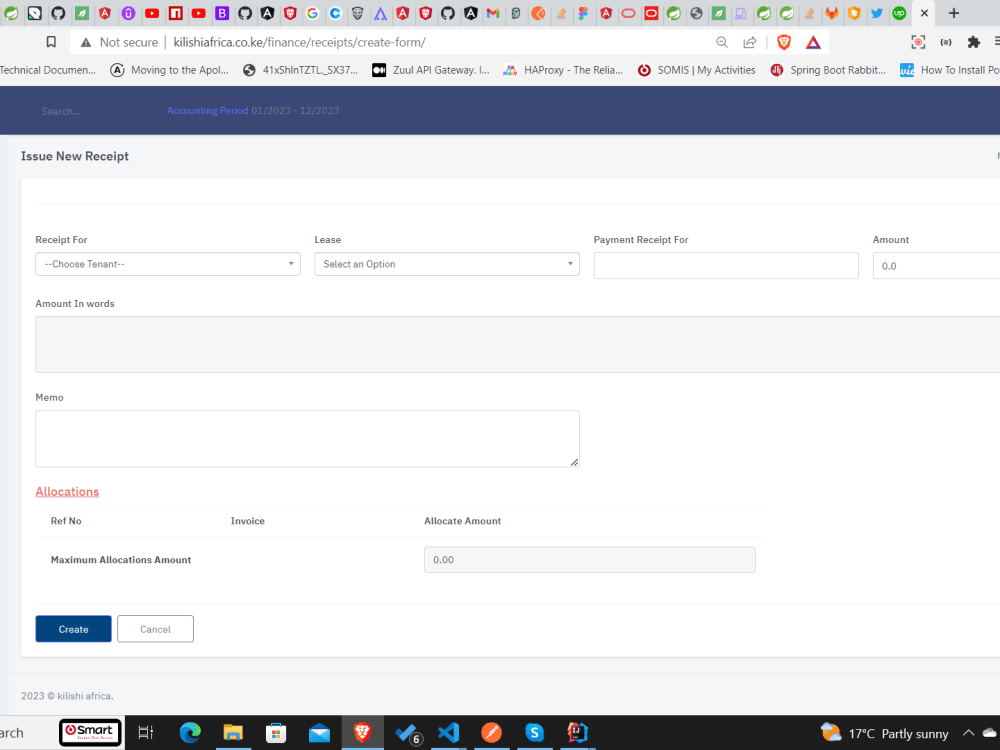Open Postman from the taskbar
Image resolution: width=1000 pixels, height=750 pixels.
pos(491,732)
